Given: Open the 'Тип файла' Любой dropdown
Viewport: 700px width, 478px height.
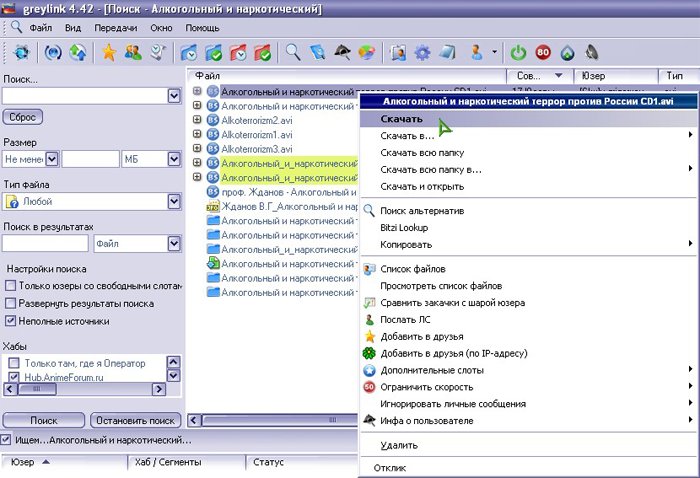Looking at the screenshot, I should [x=174, y=202].
